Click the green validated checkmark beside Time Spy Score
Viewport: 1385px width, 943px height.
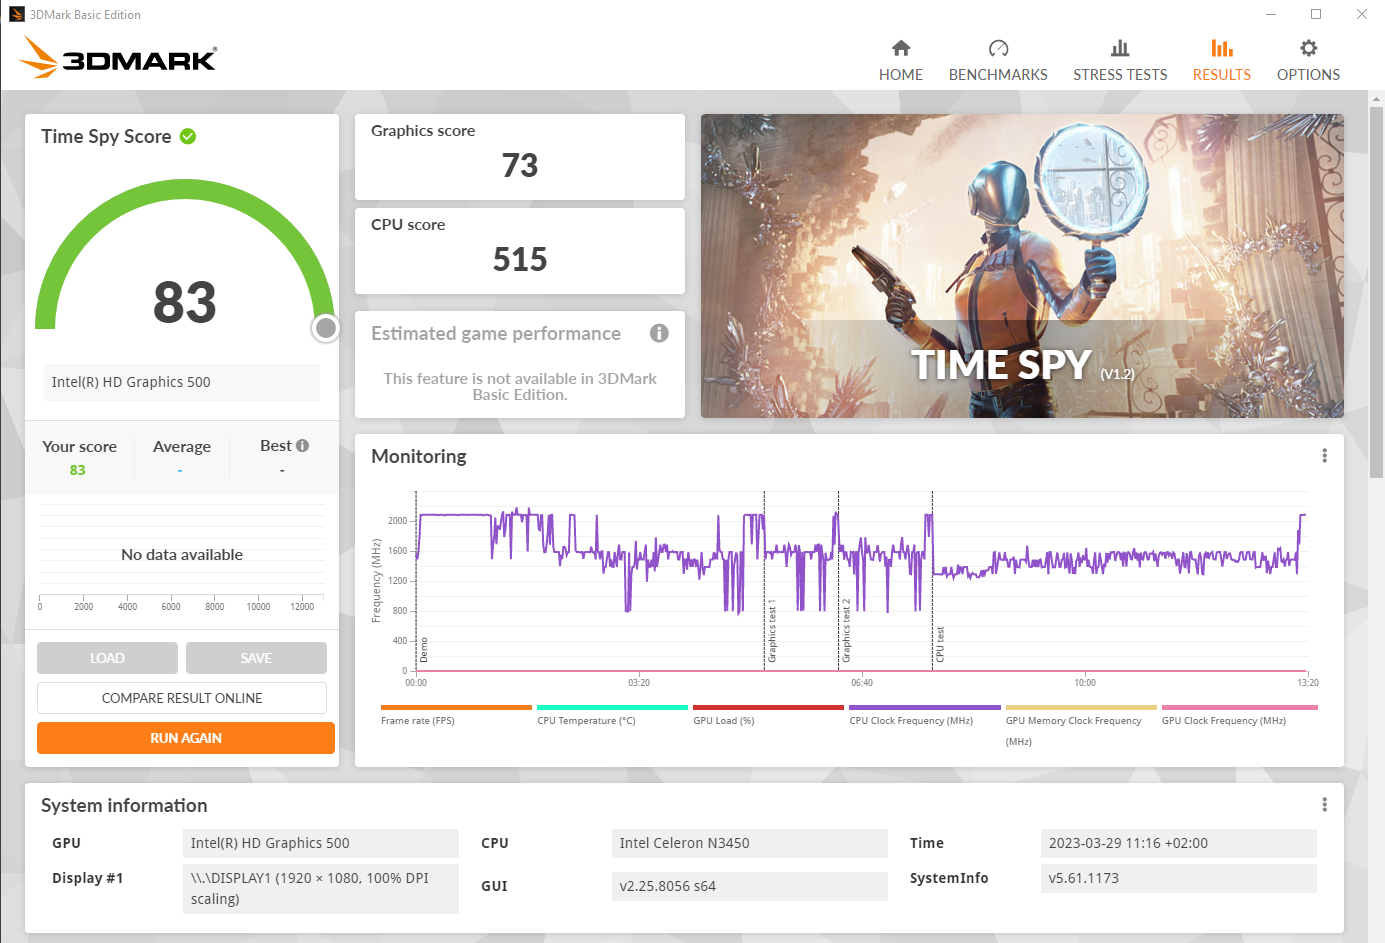pos(188,136)
